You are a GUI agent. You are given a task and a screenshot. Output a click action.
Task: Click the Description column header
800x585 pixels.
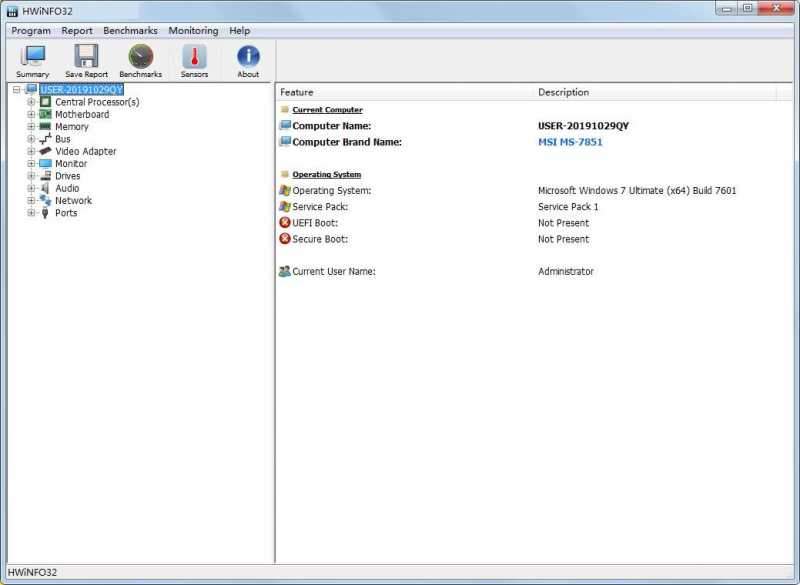563,92
